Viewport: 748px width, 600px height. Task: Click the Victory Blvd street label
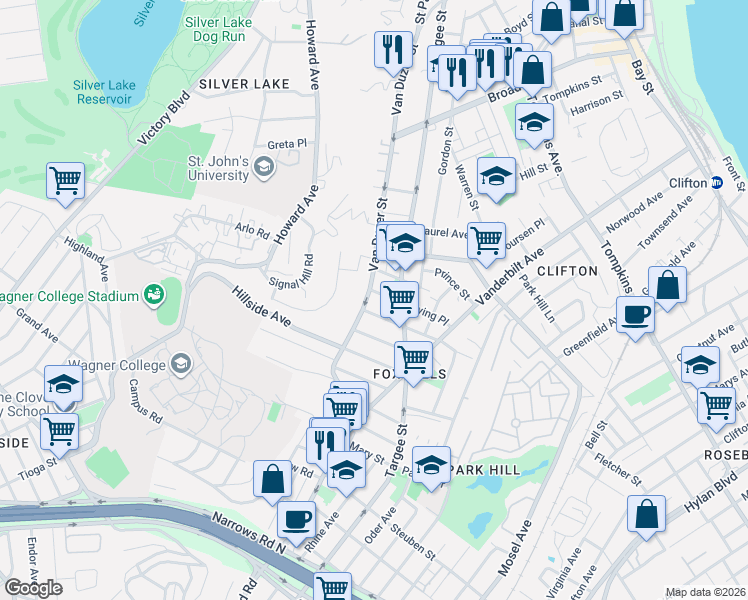click(164, 118)
